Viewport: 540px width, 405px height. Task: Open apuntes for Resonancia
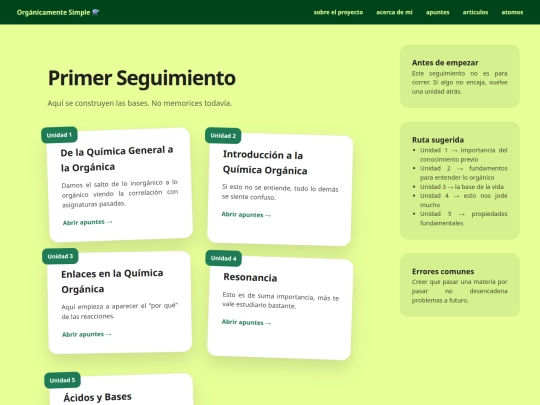(246, 322)
